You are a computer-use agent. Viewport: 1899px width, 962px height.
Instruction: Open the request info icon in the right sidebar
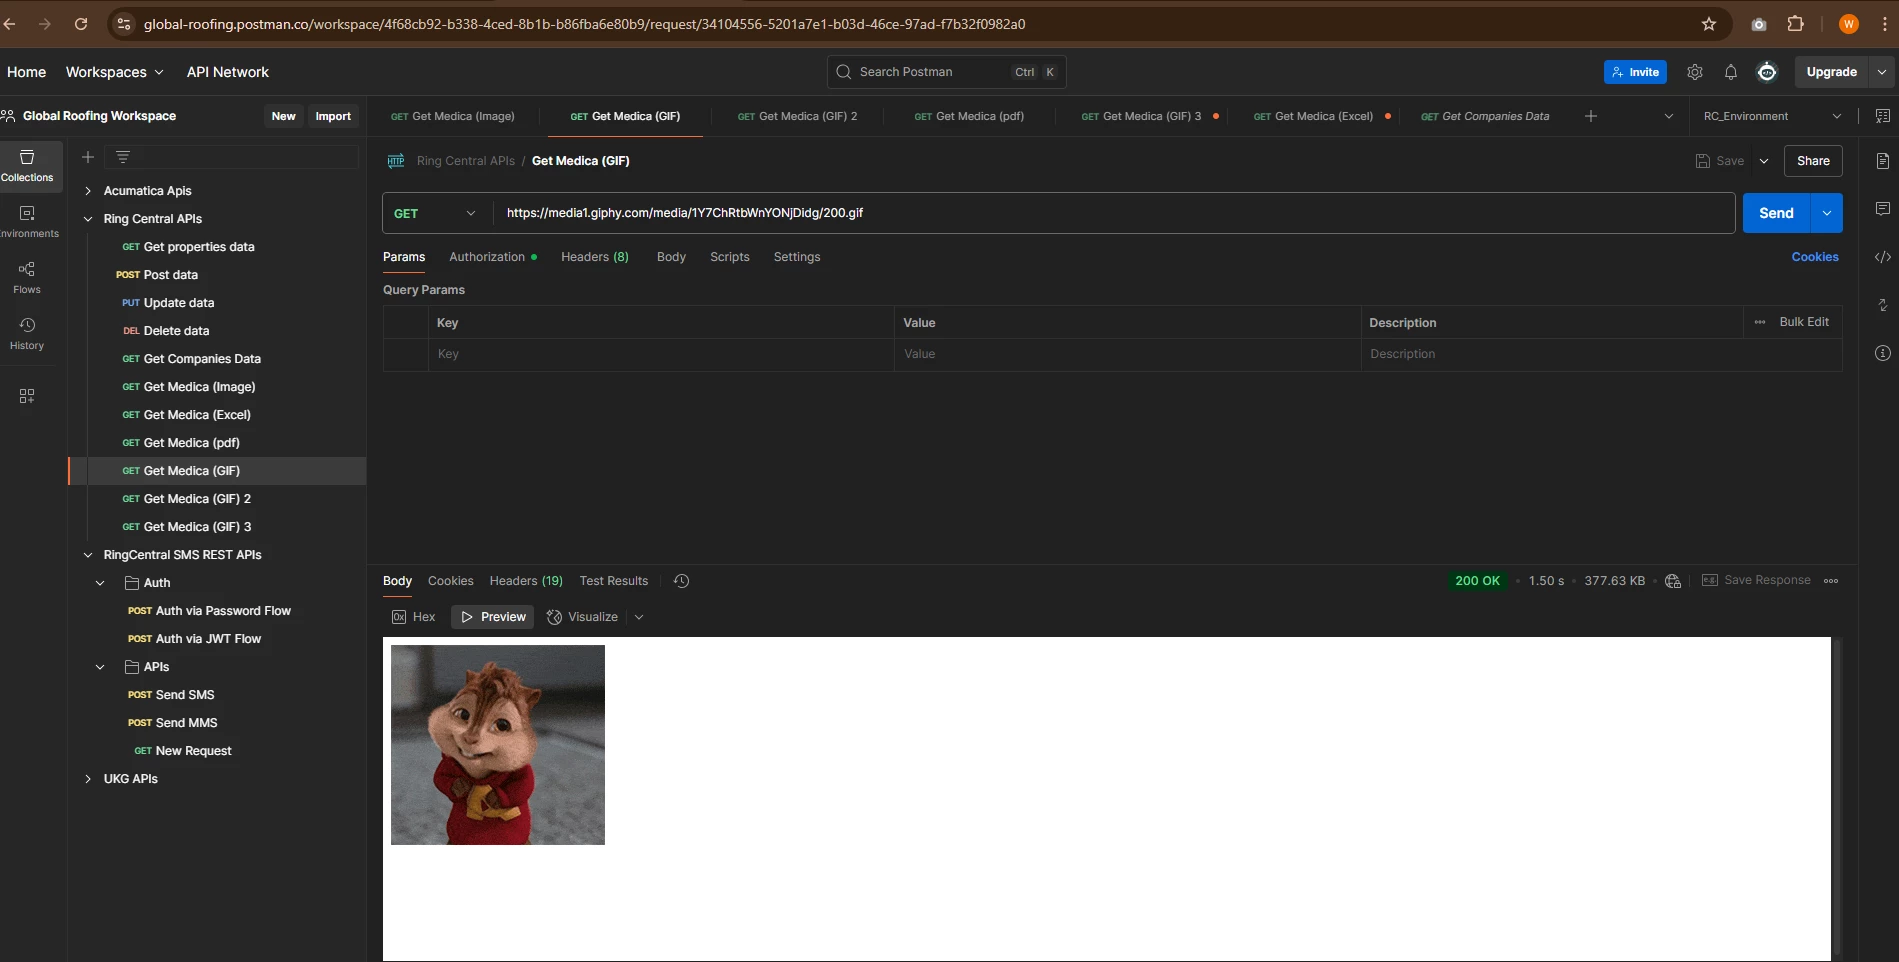1882,353
